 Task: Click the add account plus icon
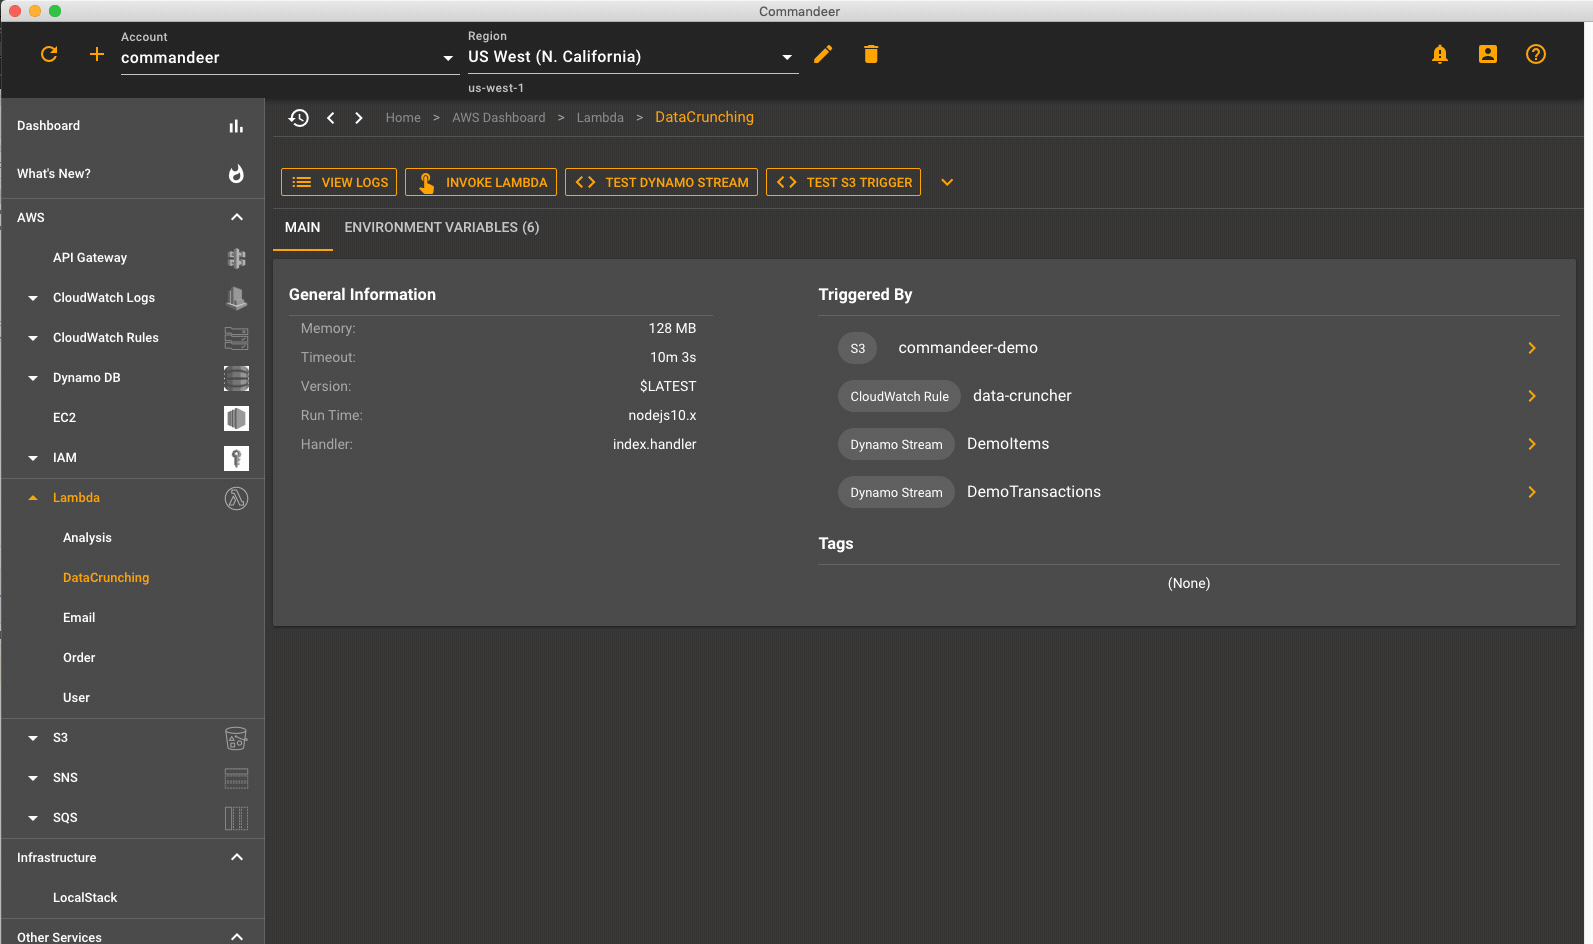pyautogui.click(x=97, y=54)
